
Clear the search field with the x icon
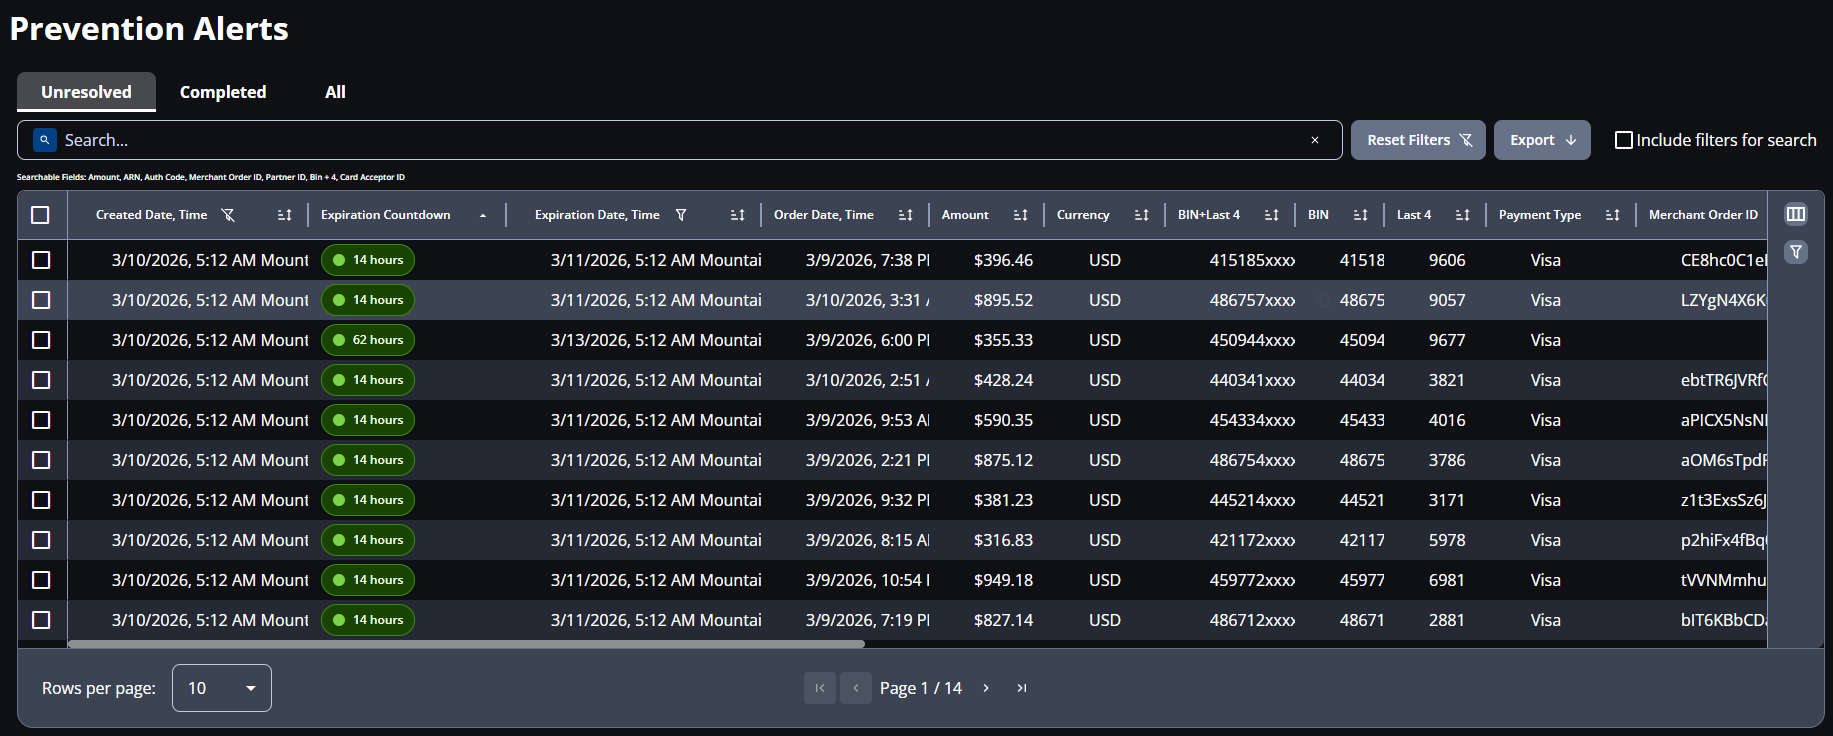[x=1315, y=140]
